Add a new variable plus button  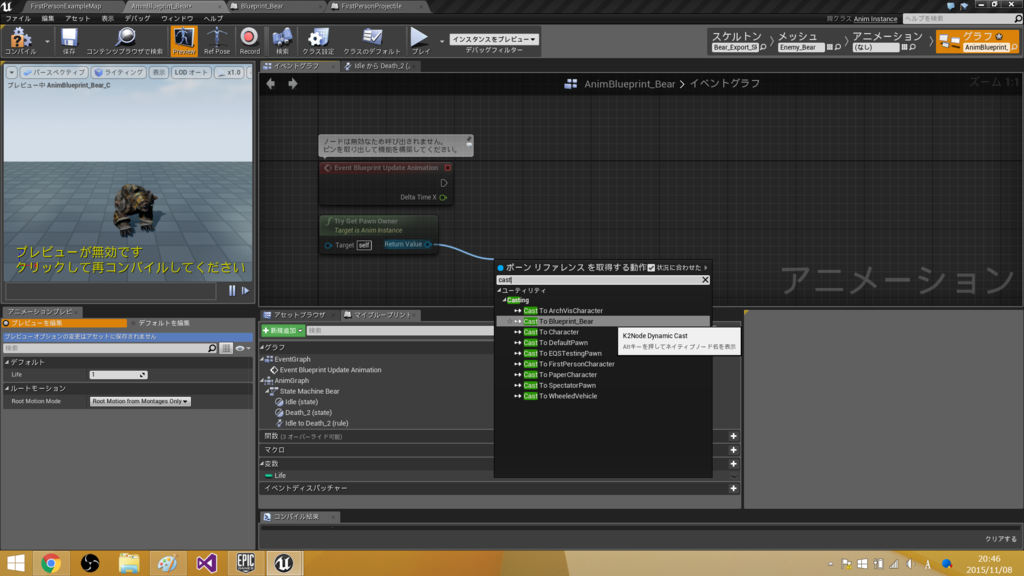733,464
